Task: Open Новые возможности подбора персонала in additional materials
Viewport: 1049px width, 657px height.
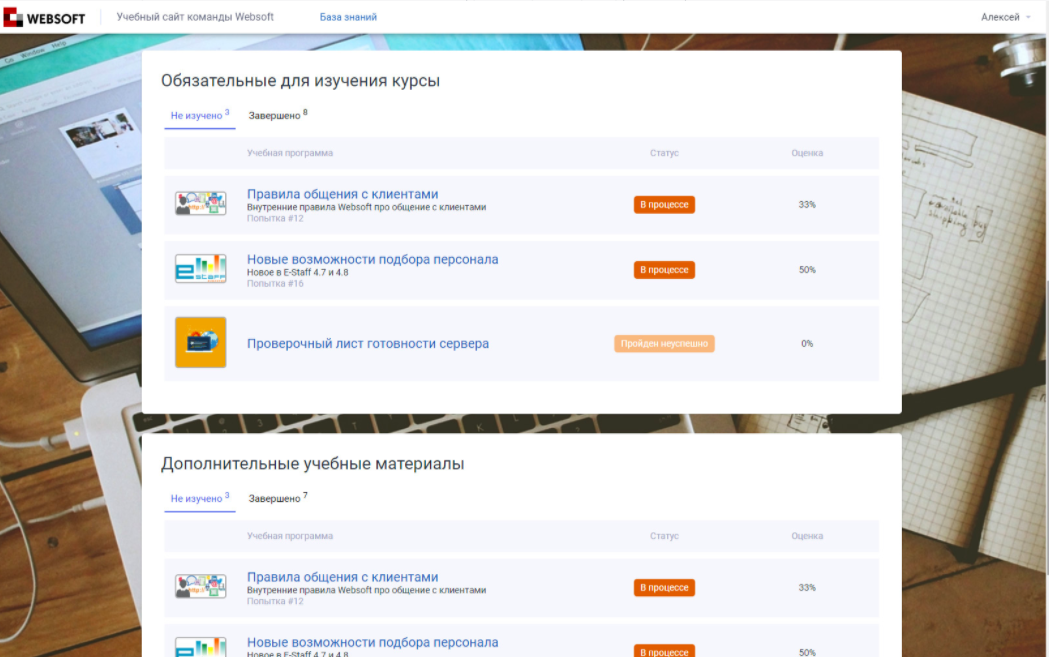Action: pos(373,642)
